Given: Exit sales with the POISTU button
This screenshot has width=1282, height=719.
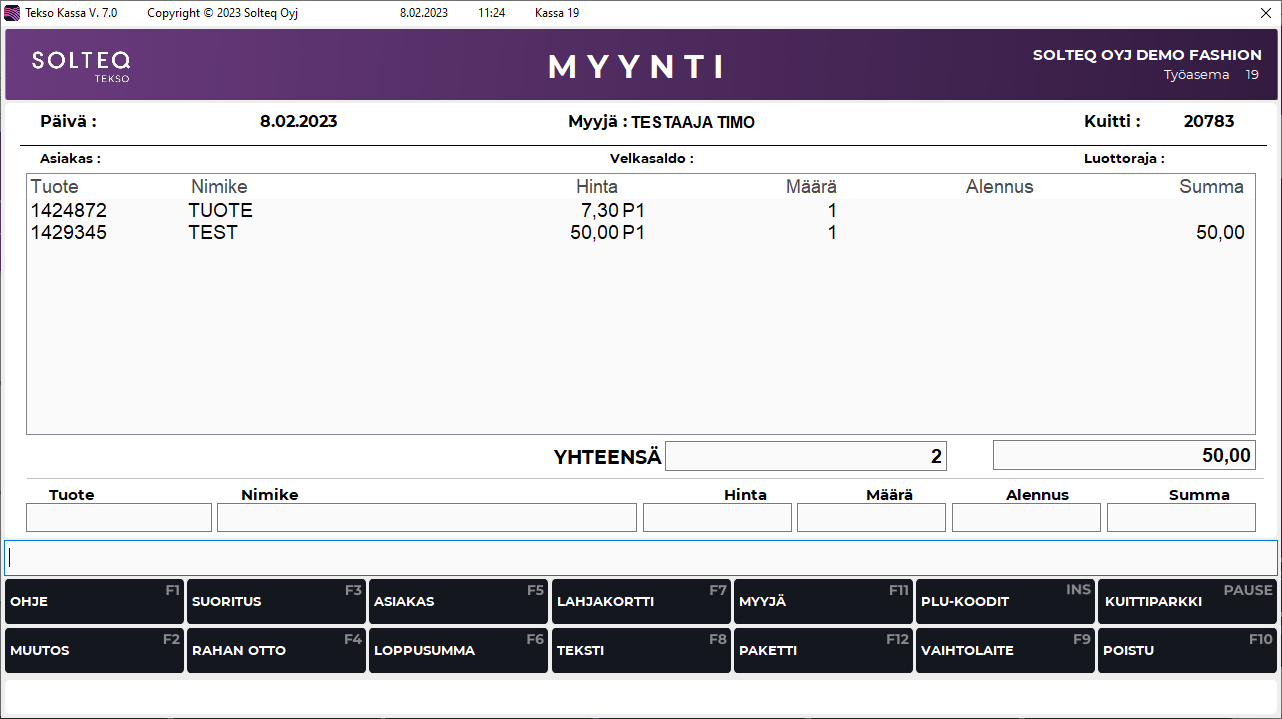Looking at the screenshot, I should tap(1187, 651).
